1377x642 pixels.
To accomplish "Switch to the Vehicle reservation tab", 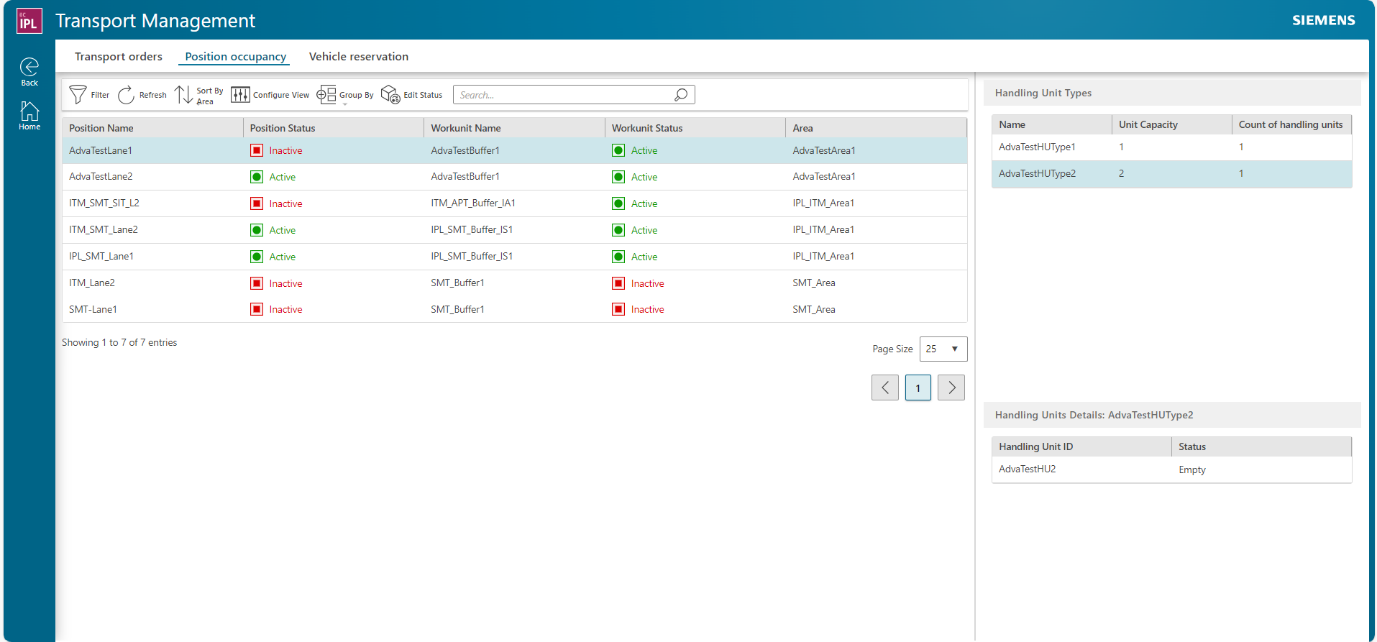I will coord(358,57).
